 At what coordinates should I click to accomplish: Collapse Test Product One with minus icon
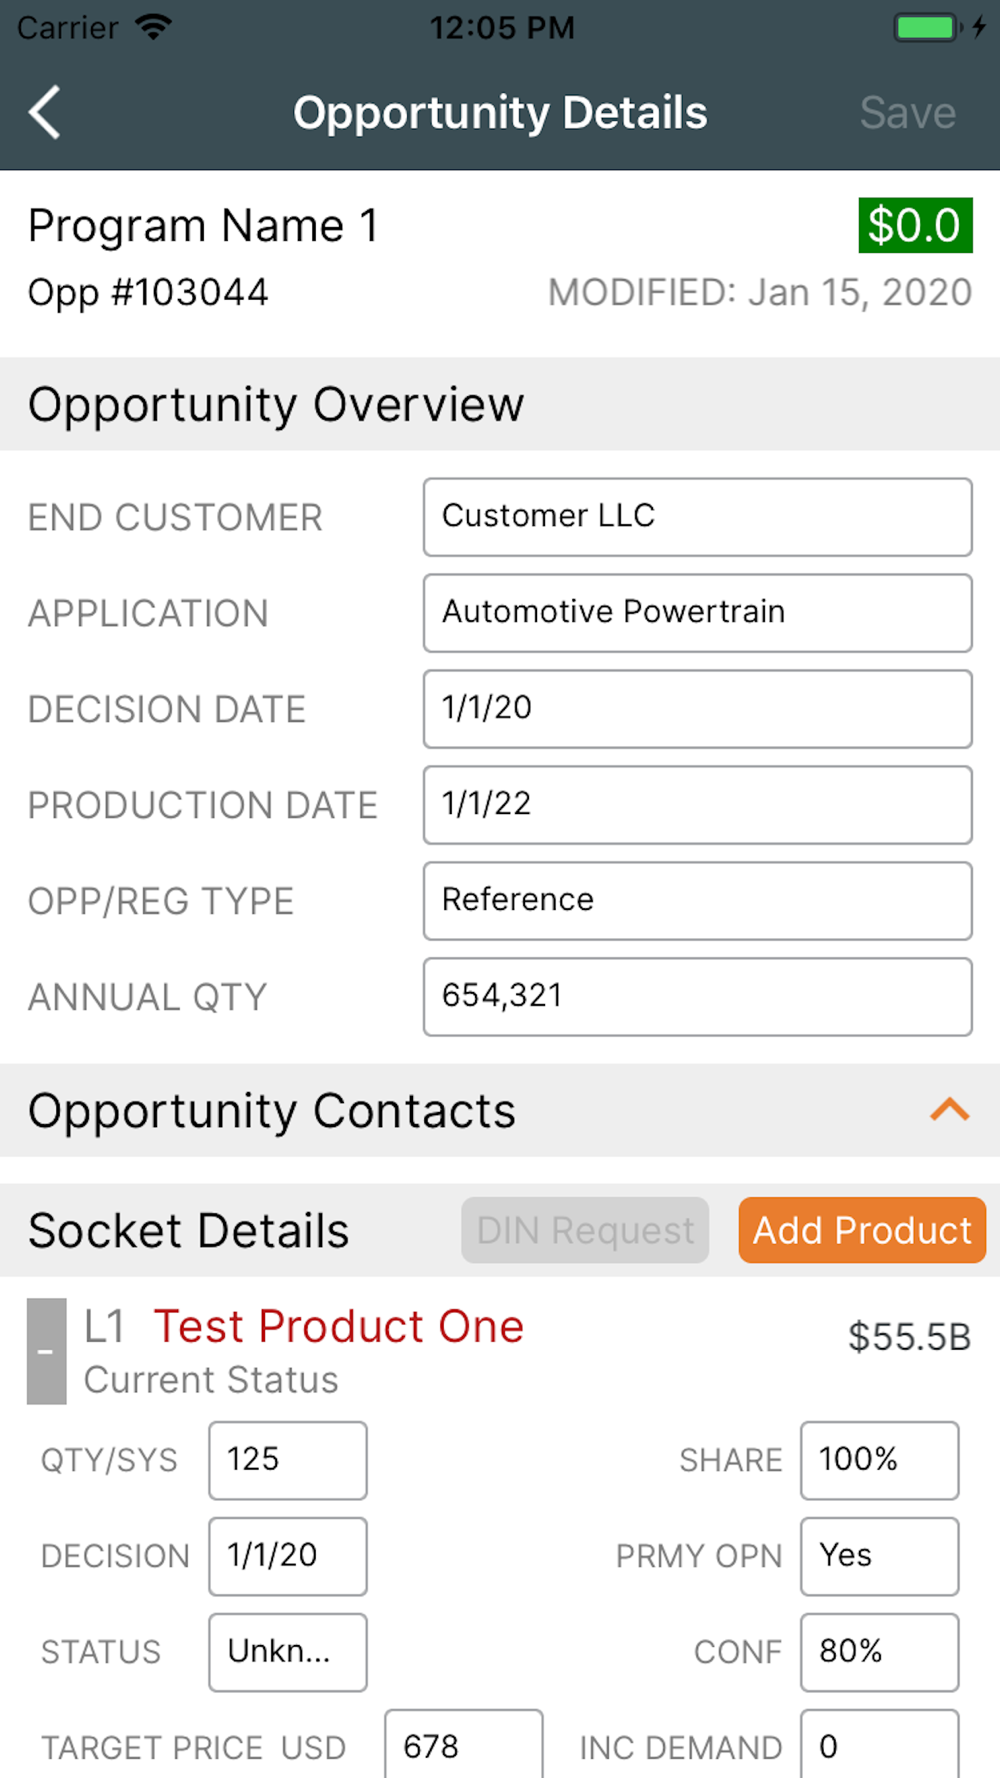(x=46, y=1351)
